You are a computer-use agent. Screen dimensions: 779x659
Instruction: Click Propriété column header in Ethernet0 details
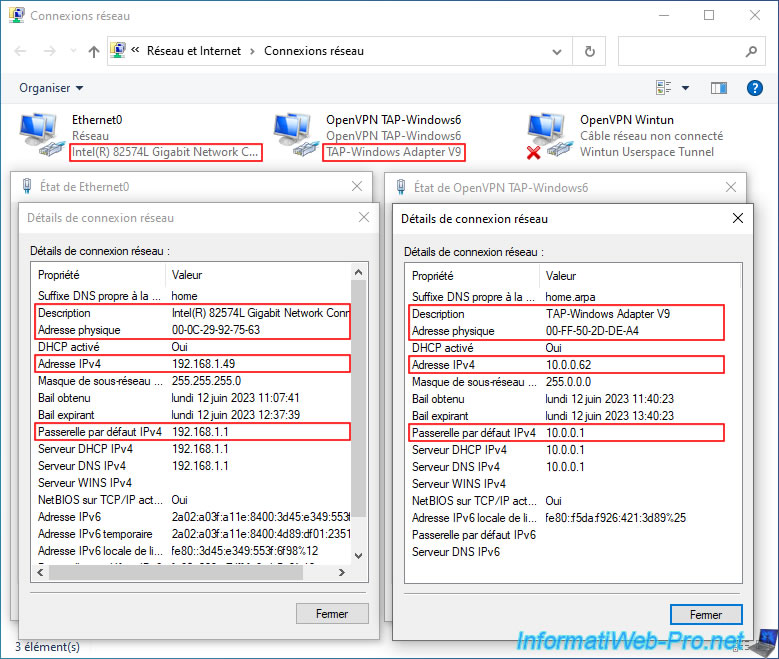tap(100, 275)
